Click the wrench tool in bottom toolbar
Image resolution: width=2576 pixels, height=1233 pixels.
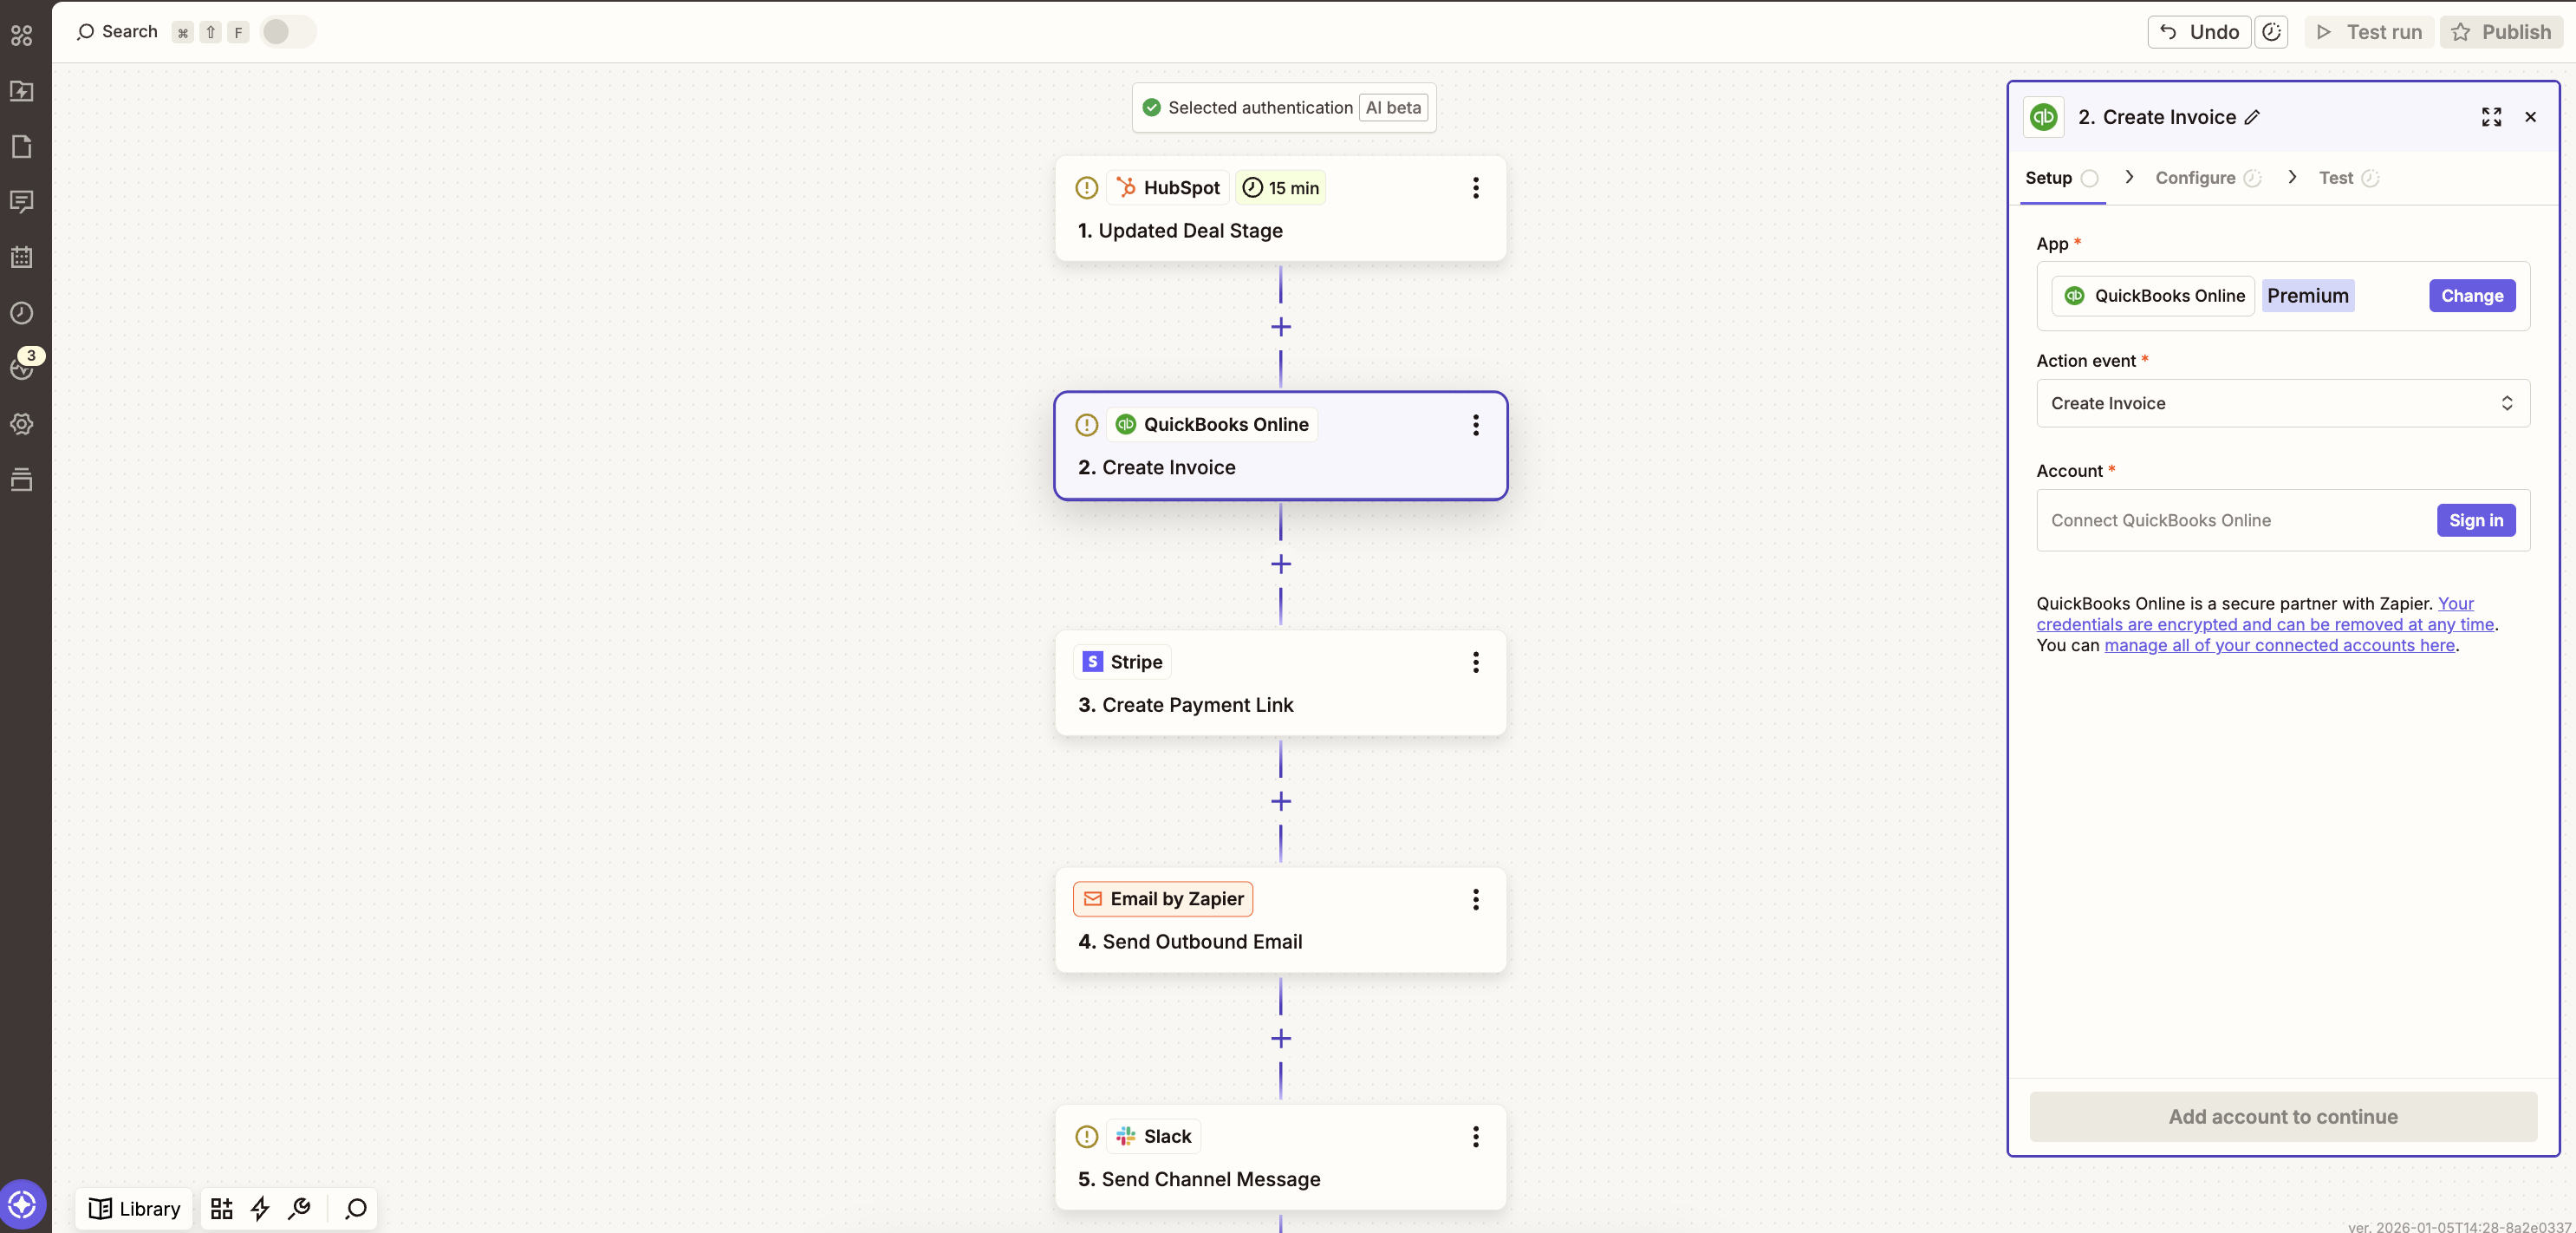299,1208
